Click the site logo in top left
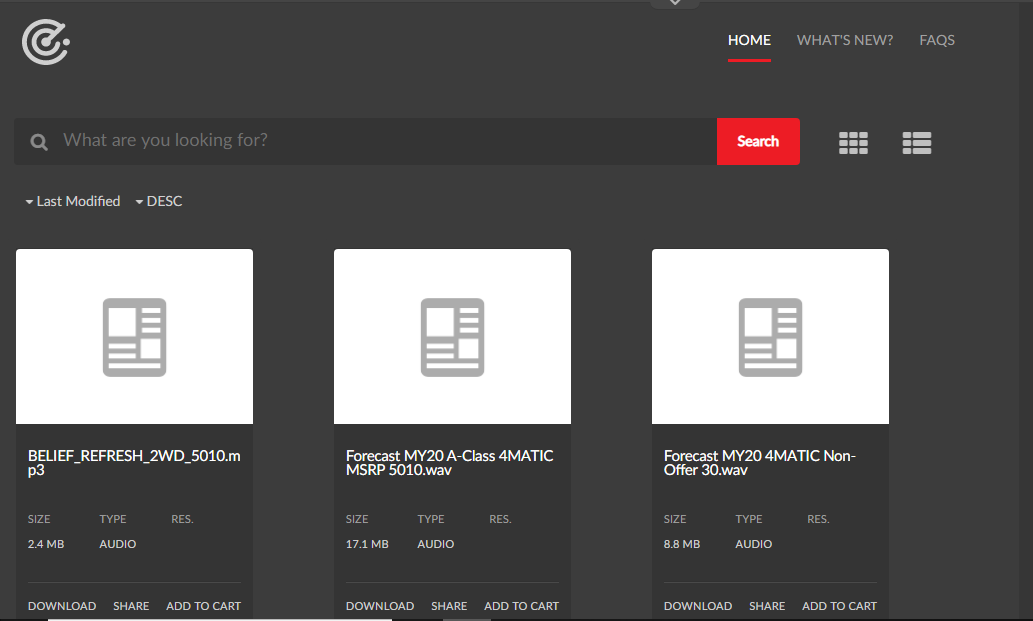Viewport: 1033px width, 621px height. coord(44,42)
